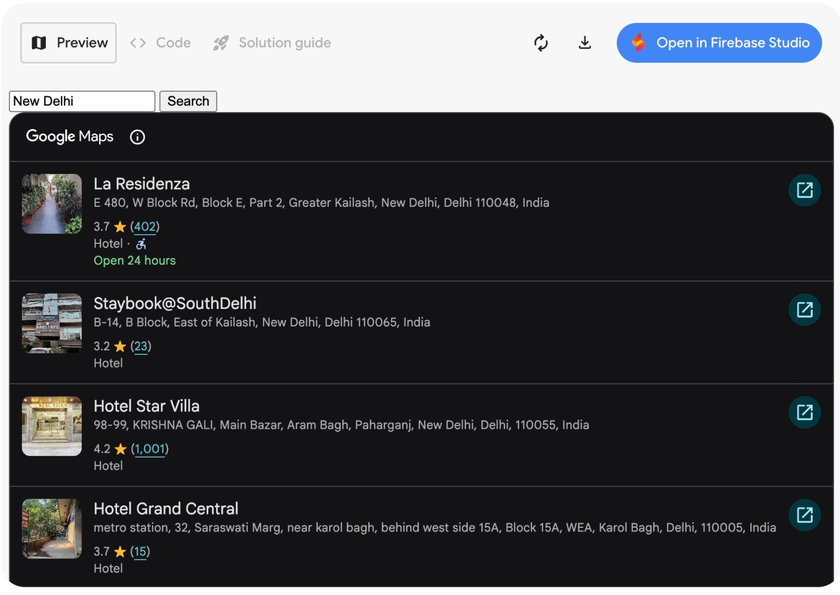Click the New Delhi search input field
840x595 pixels.
coord(81,101)
